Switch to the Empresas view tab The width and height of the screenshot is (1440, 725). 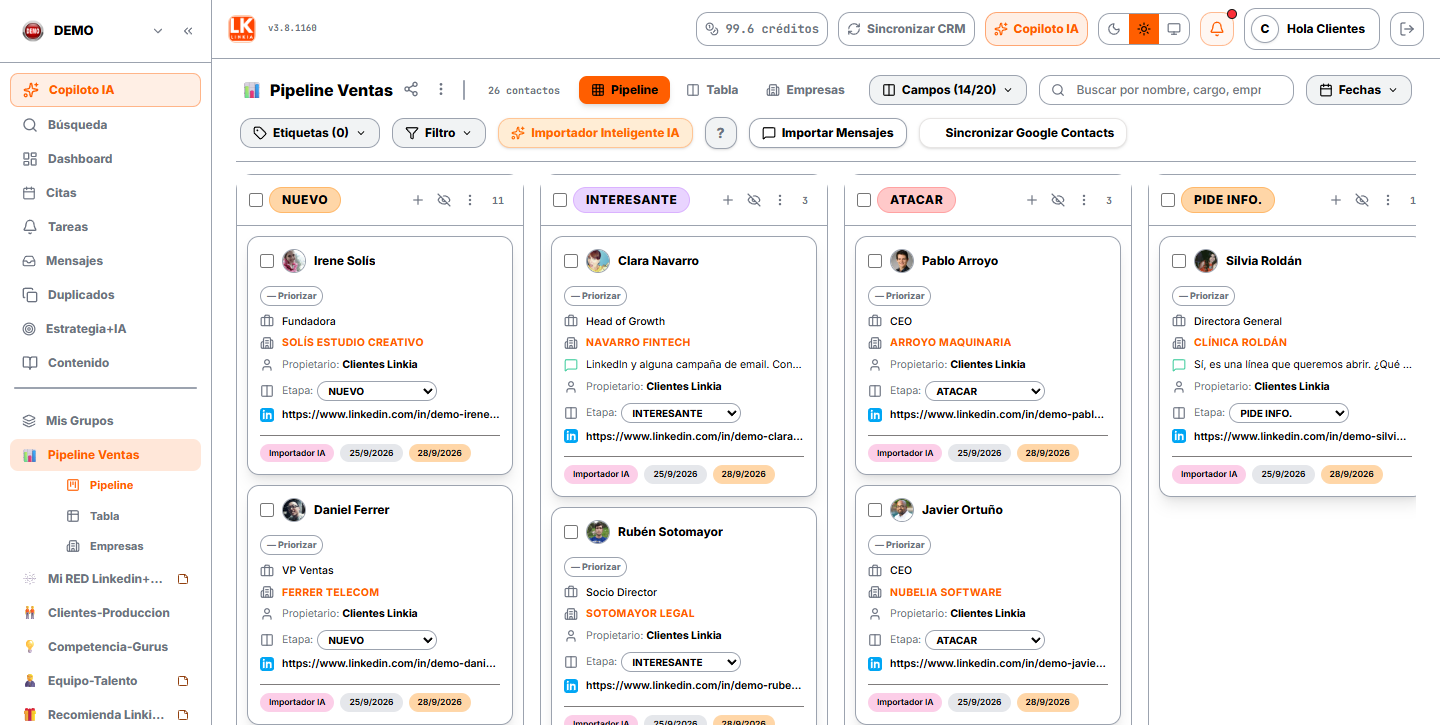point(805,90)
